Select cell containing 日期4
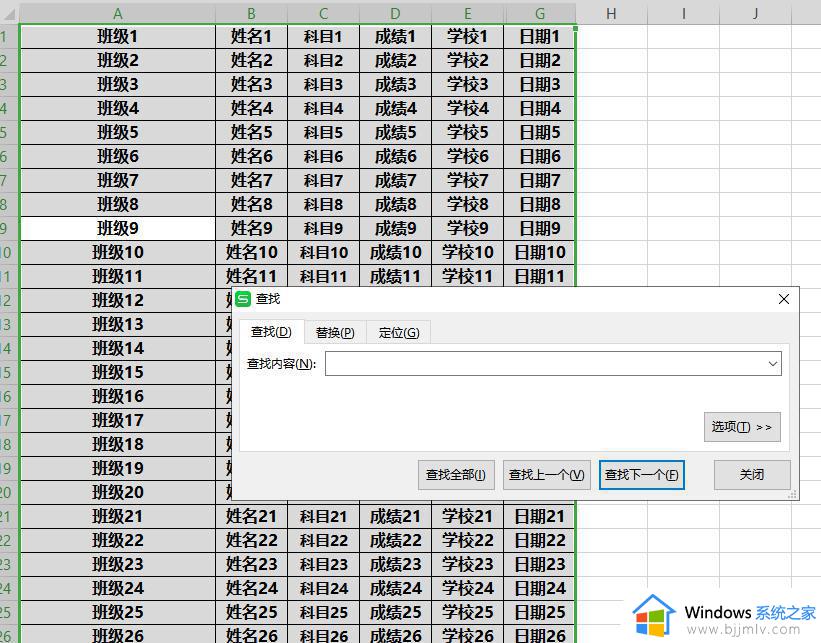 pyautogui.click(x=540, y=108)
